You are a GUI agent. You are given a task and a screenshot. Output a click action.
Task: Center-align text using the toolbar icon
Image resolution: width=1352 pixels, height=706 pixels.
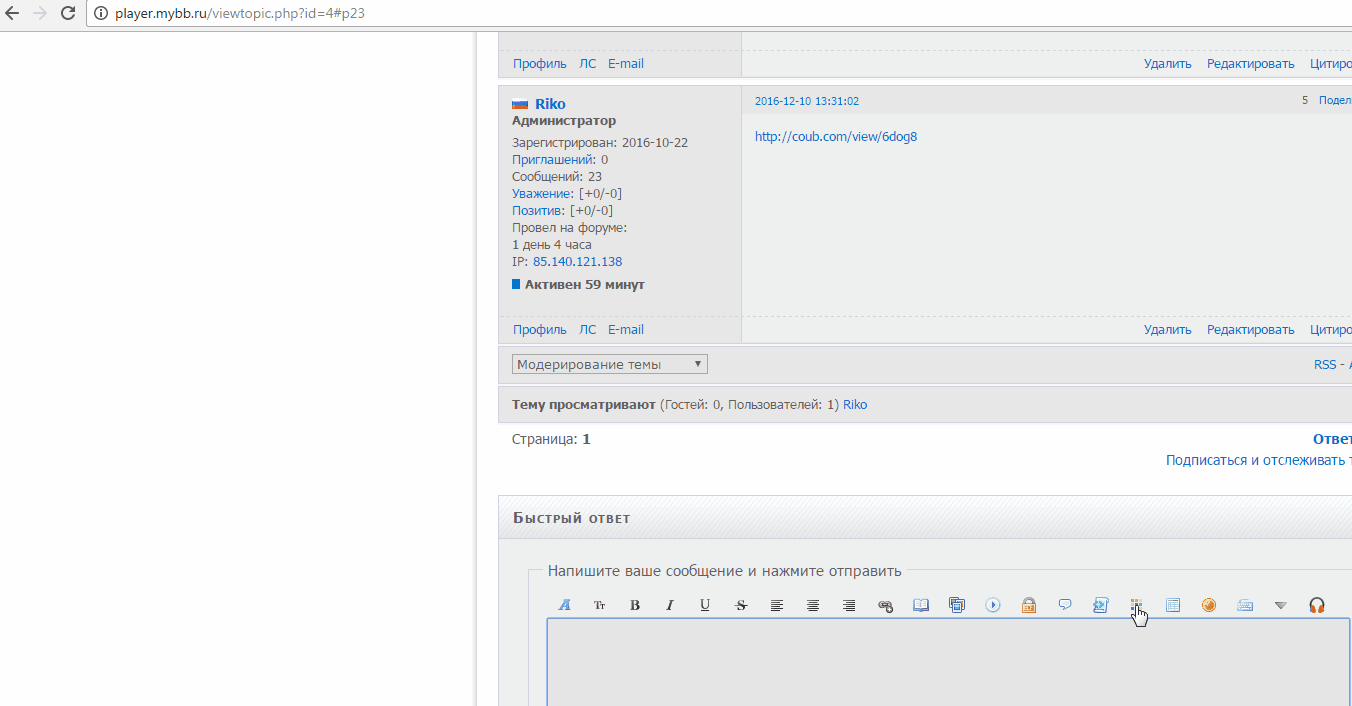[x=813, y=605]
